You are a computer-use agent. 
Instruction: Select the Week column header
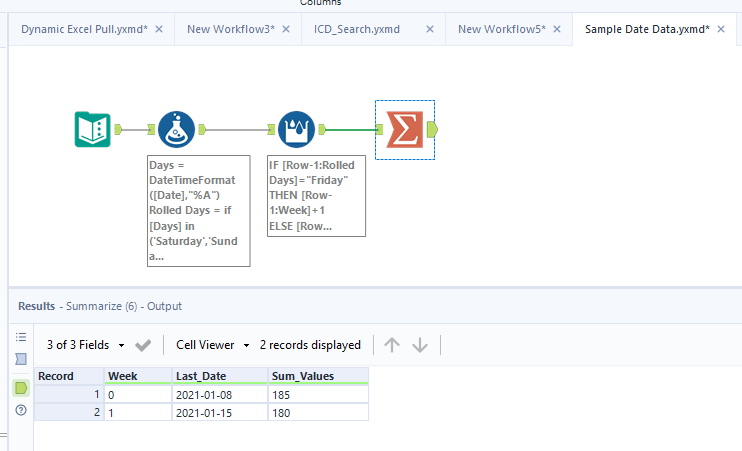click(138, 376)
